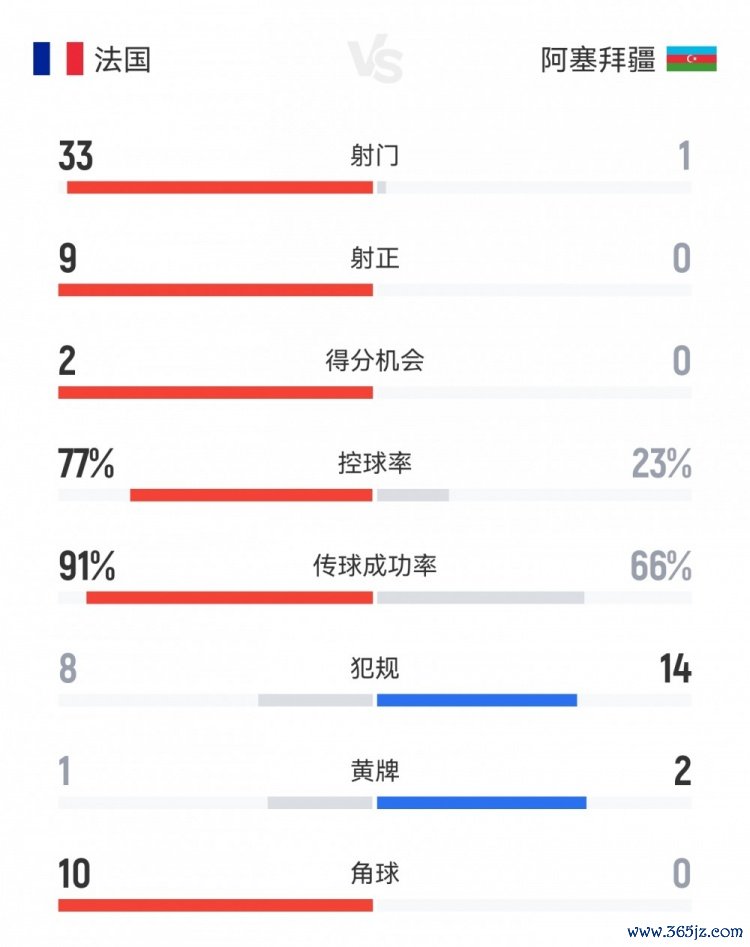Image resolution: width=750 pixels, height=947 pixels.
Task: Select the 阿塞拜疆 team name
Action: 598,59
